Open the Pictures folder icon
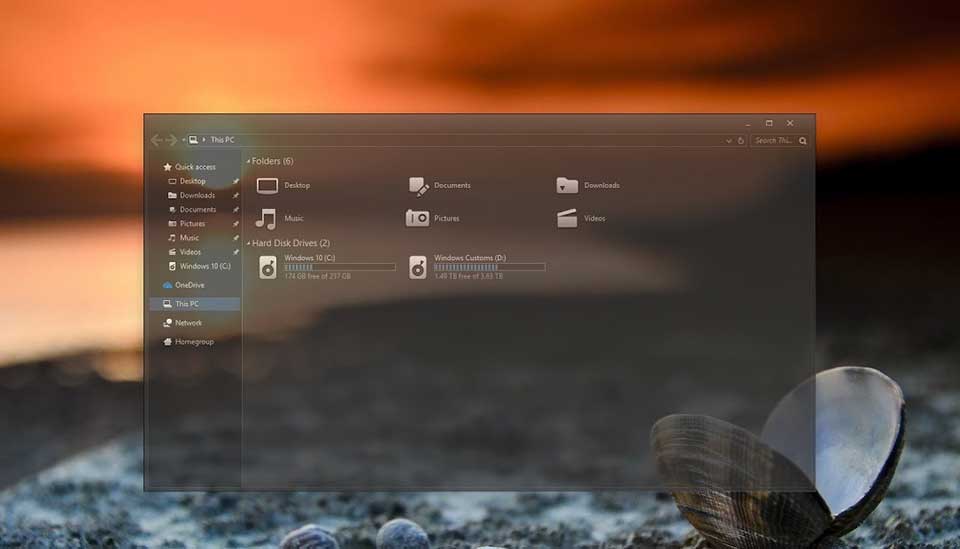This screenshot has width=960, height=549. tap(418, 218)
